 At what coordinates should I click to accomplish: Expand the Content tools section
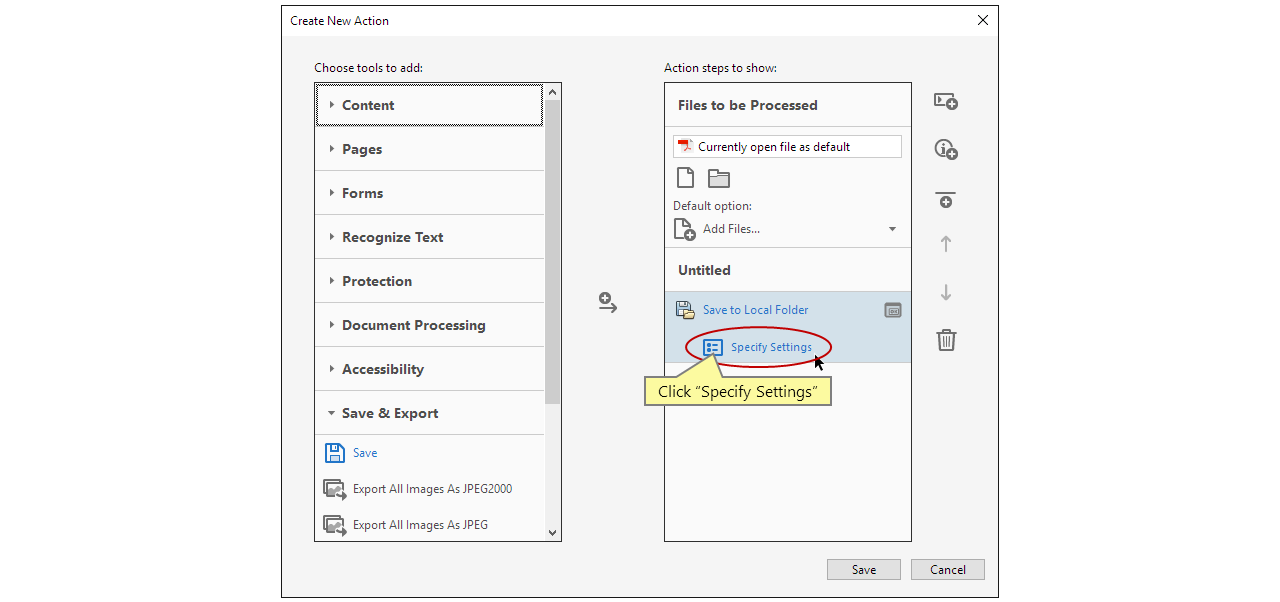pos(368,104)
